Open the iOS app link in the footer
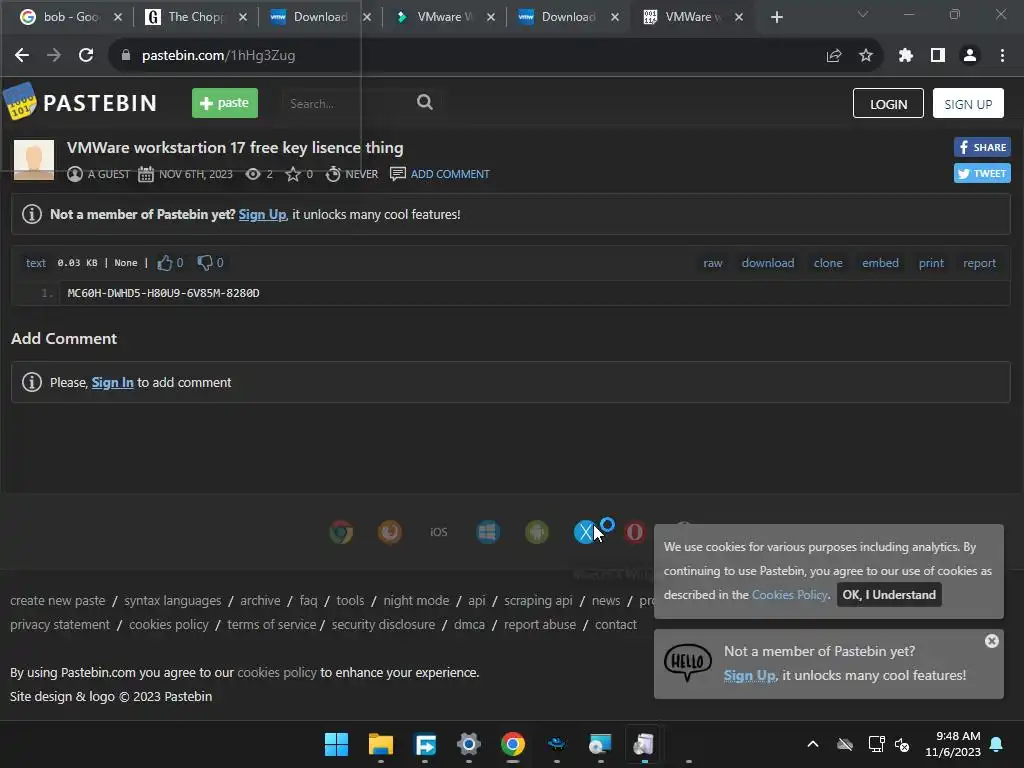This screenshot has width=1024, height=768. (439, 532)
